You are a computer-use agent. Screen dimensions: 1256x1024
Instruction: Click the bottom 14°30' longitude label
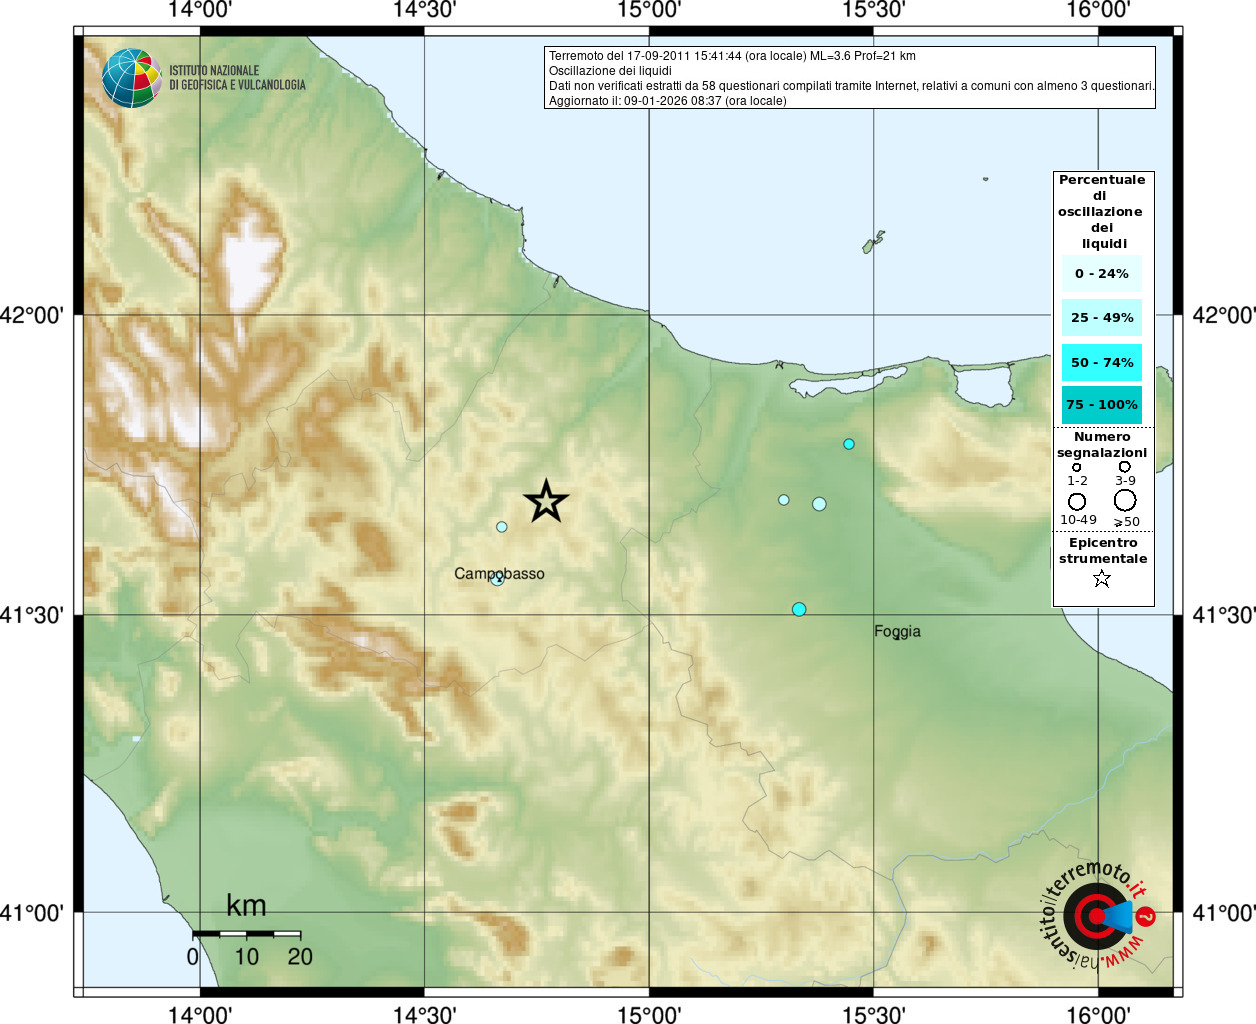(425, 1015)
